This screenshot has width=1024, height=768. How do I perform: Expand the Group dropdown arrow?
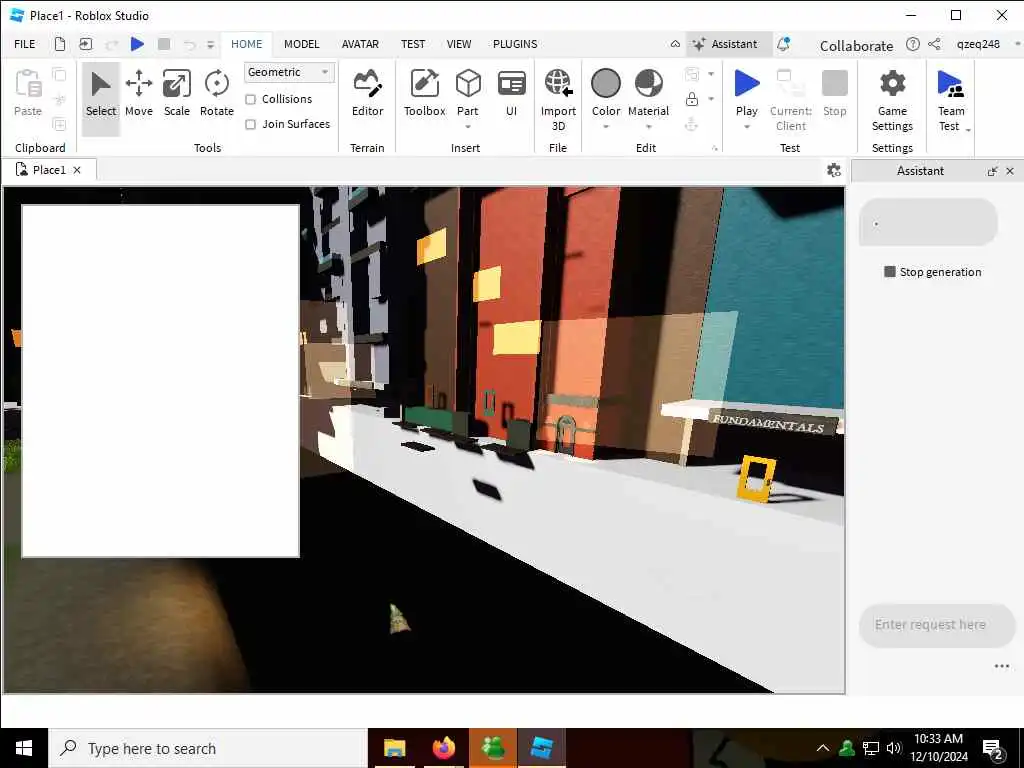point(711,74)
